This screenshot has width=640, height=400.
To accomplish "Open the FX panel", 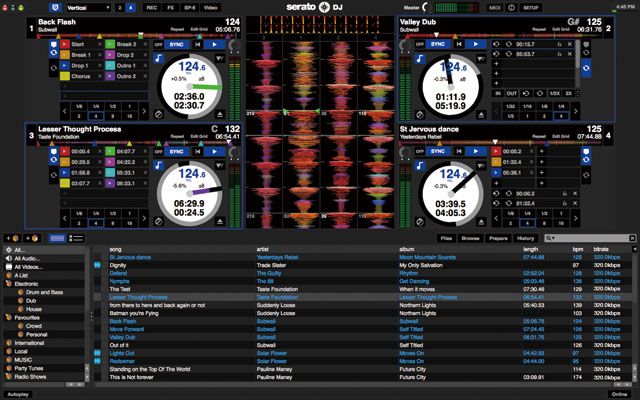I will (x=171, y=7).
